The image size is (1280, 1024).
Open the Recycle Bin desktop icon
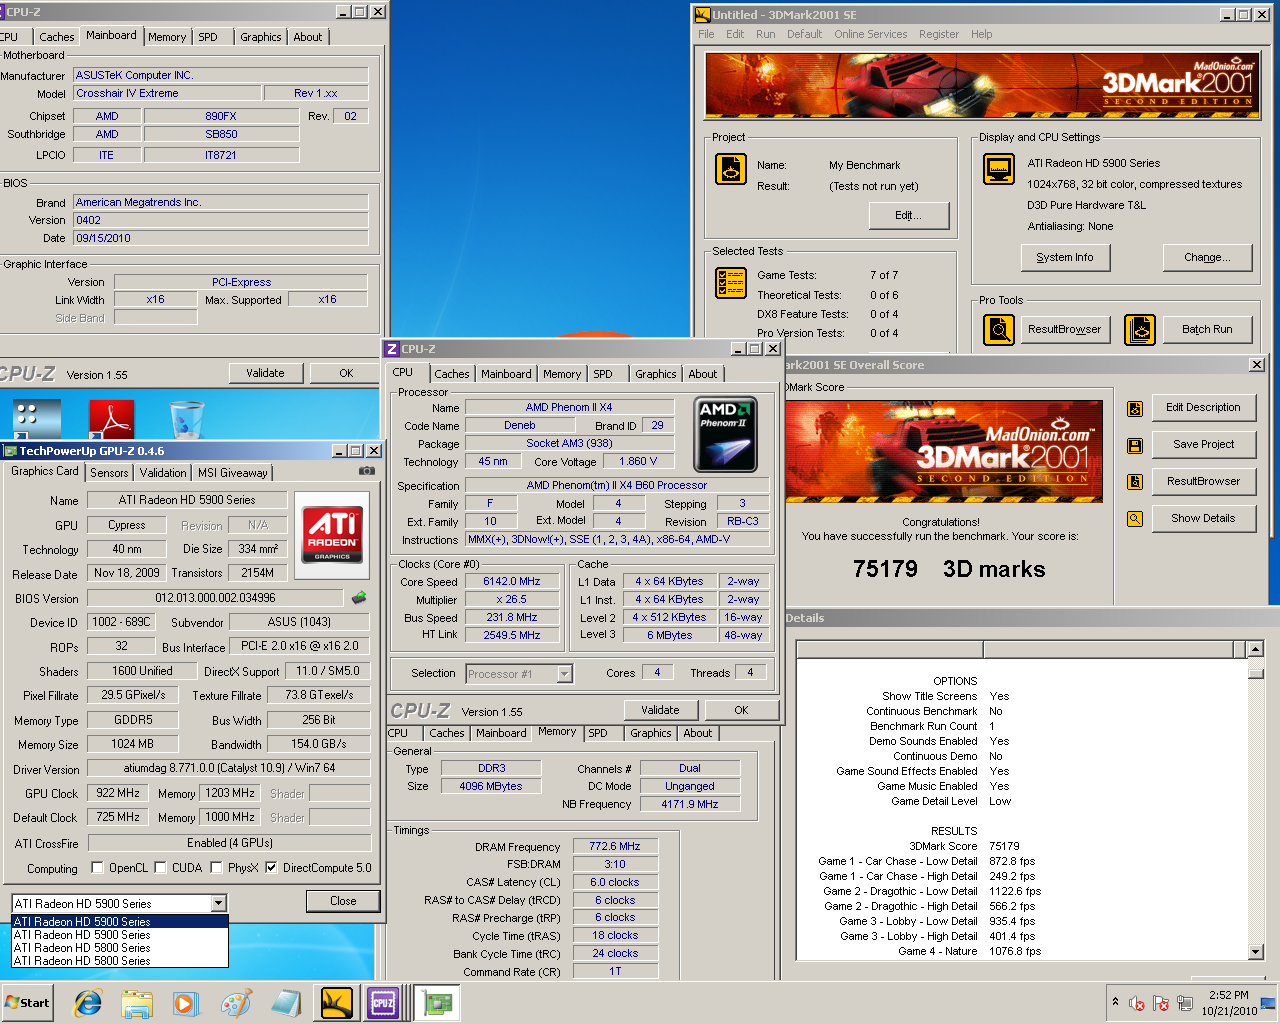click(186, 418)
